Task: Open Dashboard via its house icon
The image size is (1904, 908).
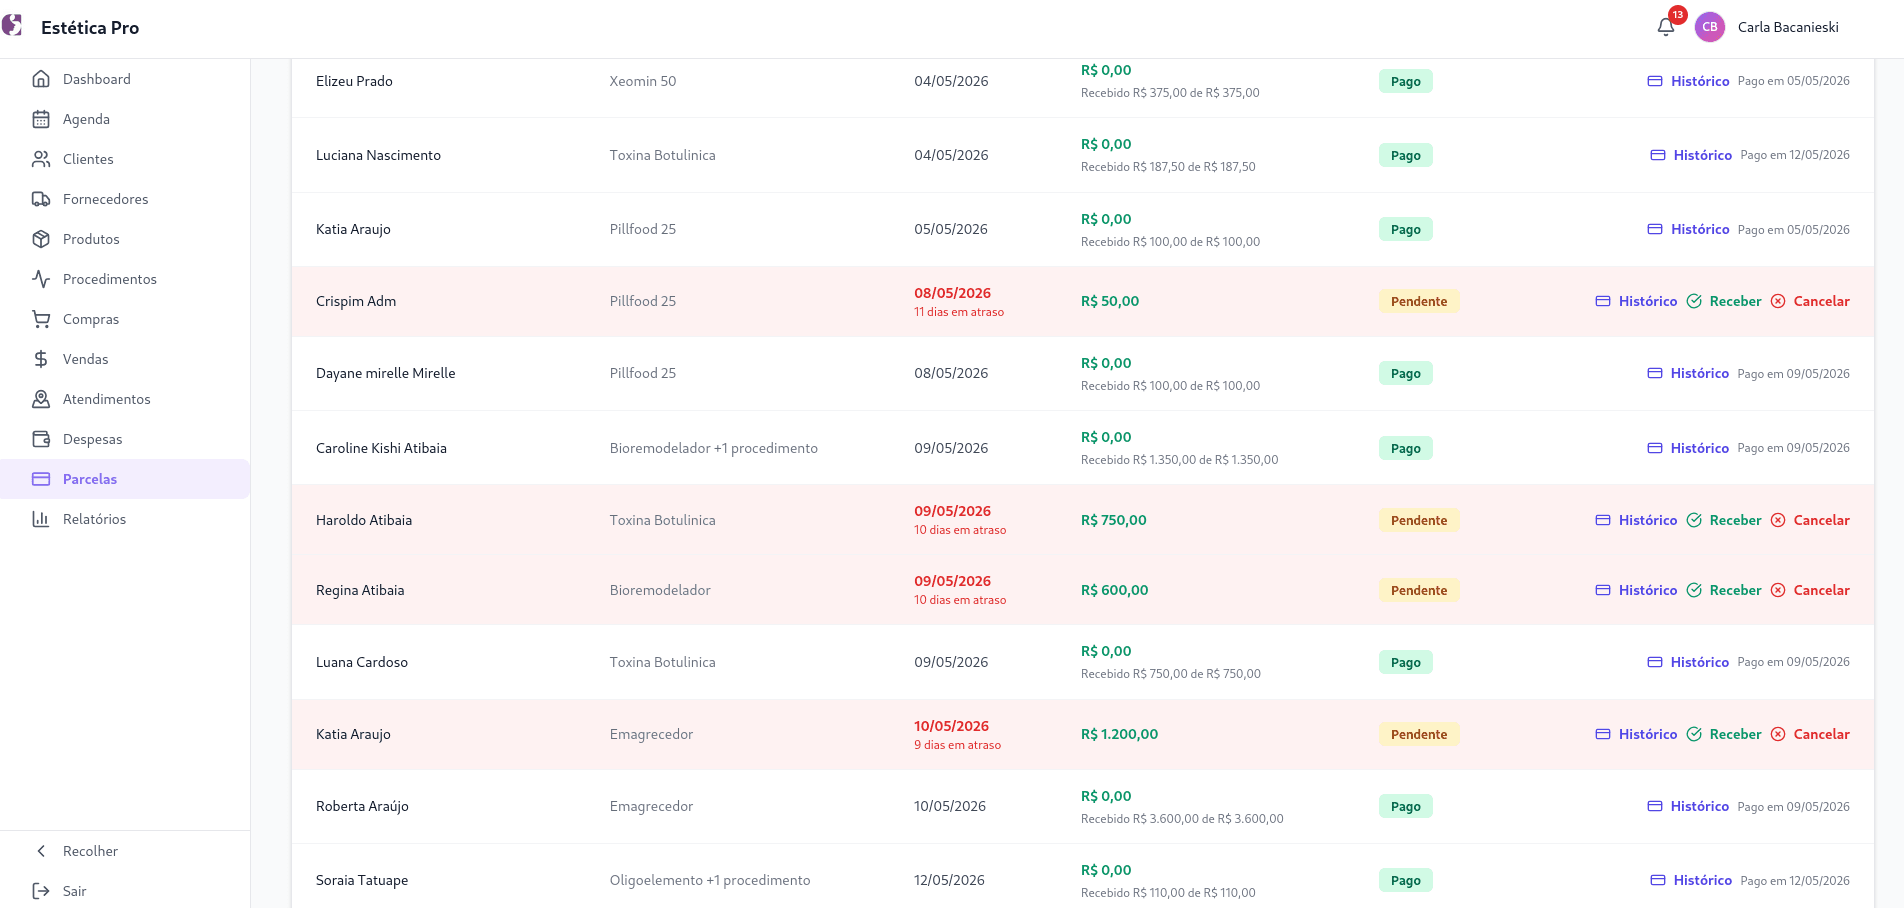Action: pos(41,79)
